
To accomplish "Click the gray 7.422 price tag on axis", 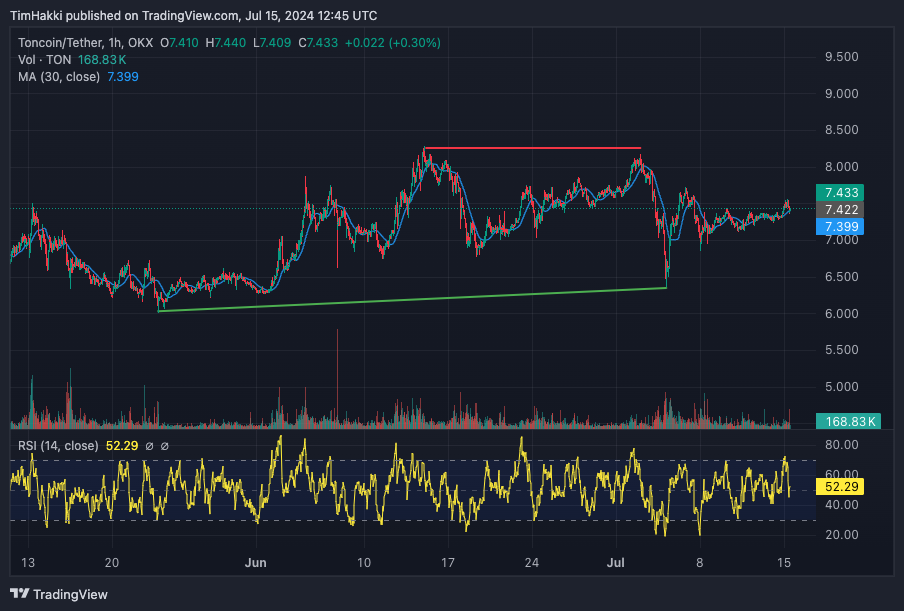I will [840, 210].
